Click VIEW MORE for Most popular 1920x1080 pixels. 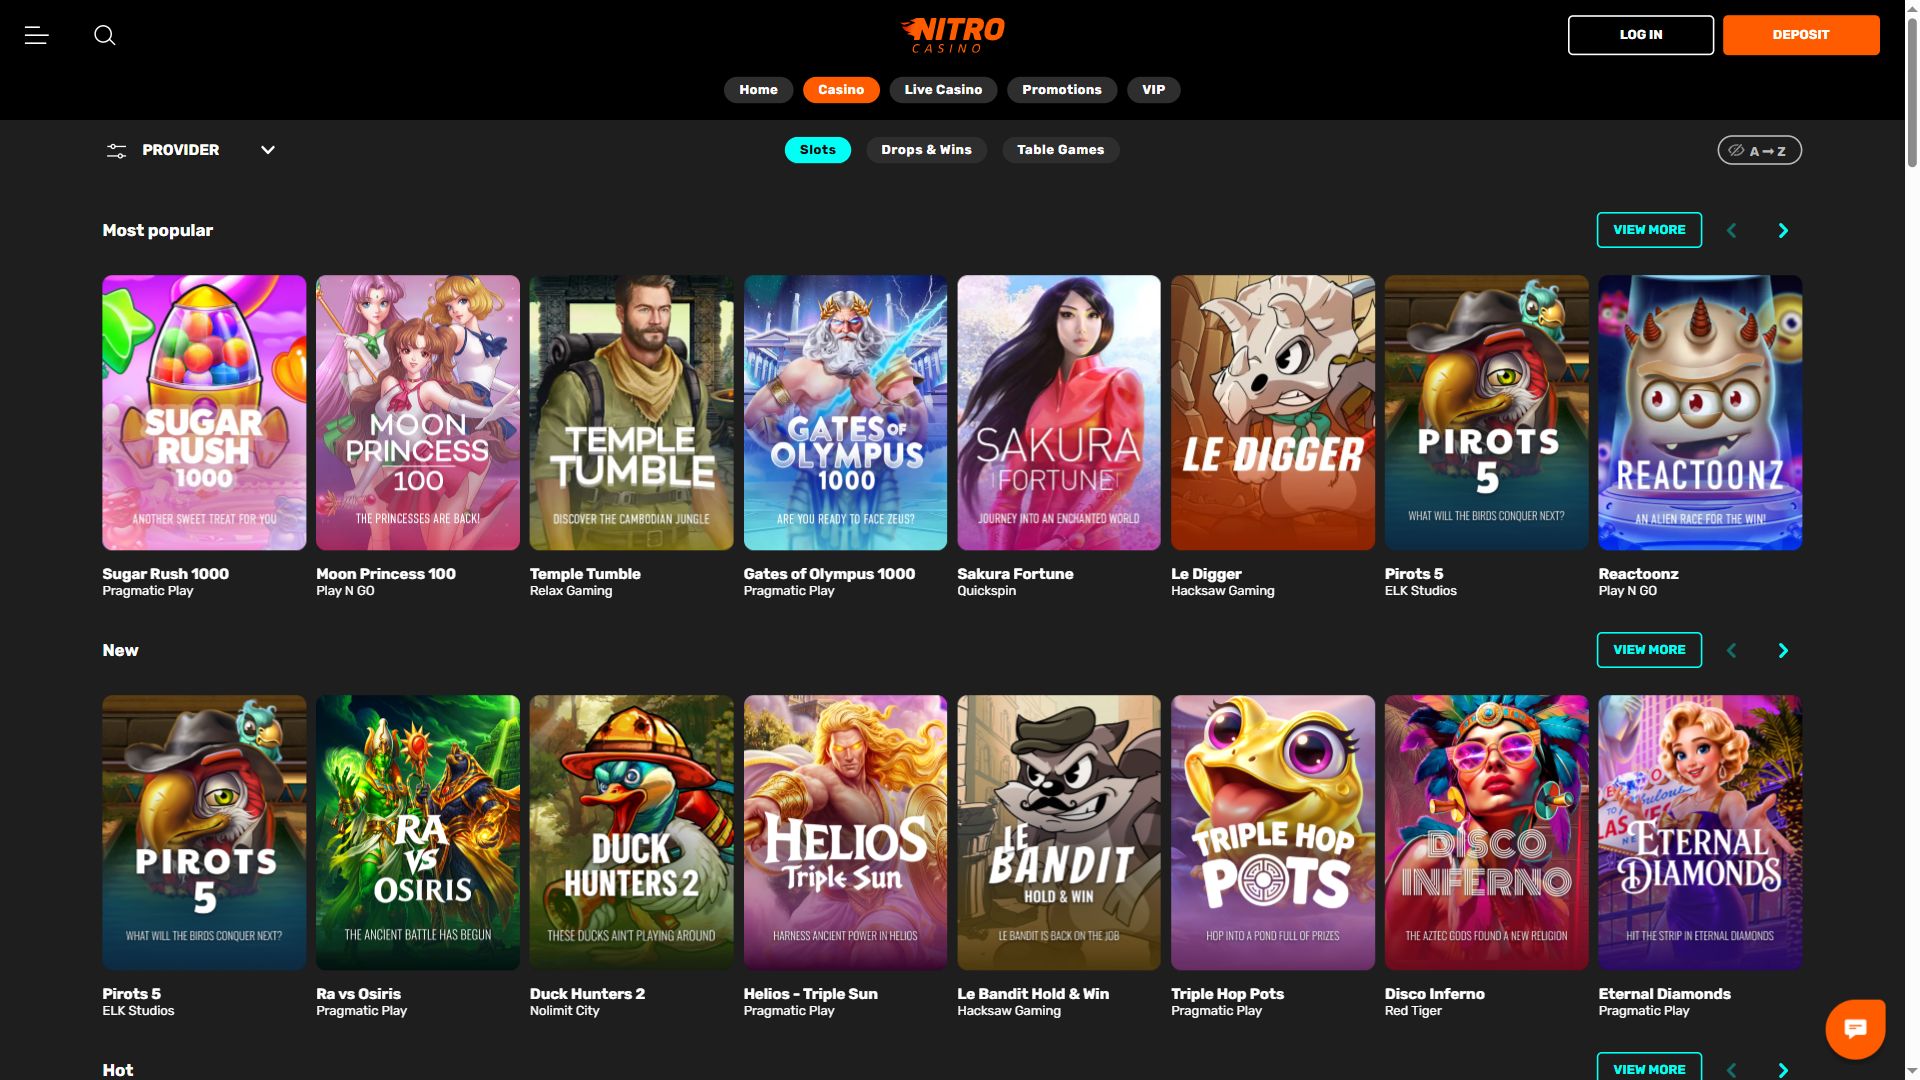point(1649,230)
